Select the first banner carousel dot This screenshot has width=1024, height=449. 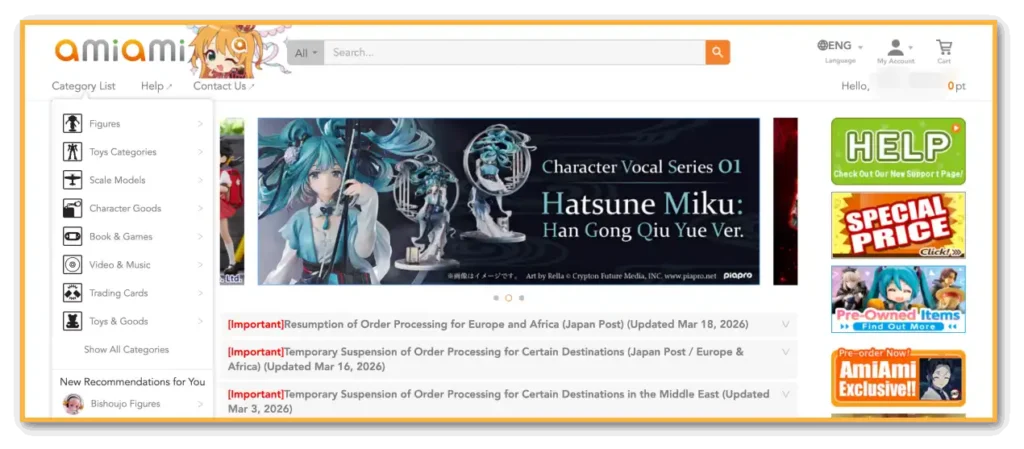point(495,298)
